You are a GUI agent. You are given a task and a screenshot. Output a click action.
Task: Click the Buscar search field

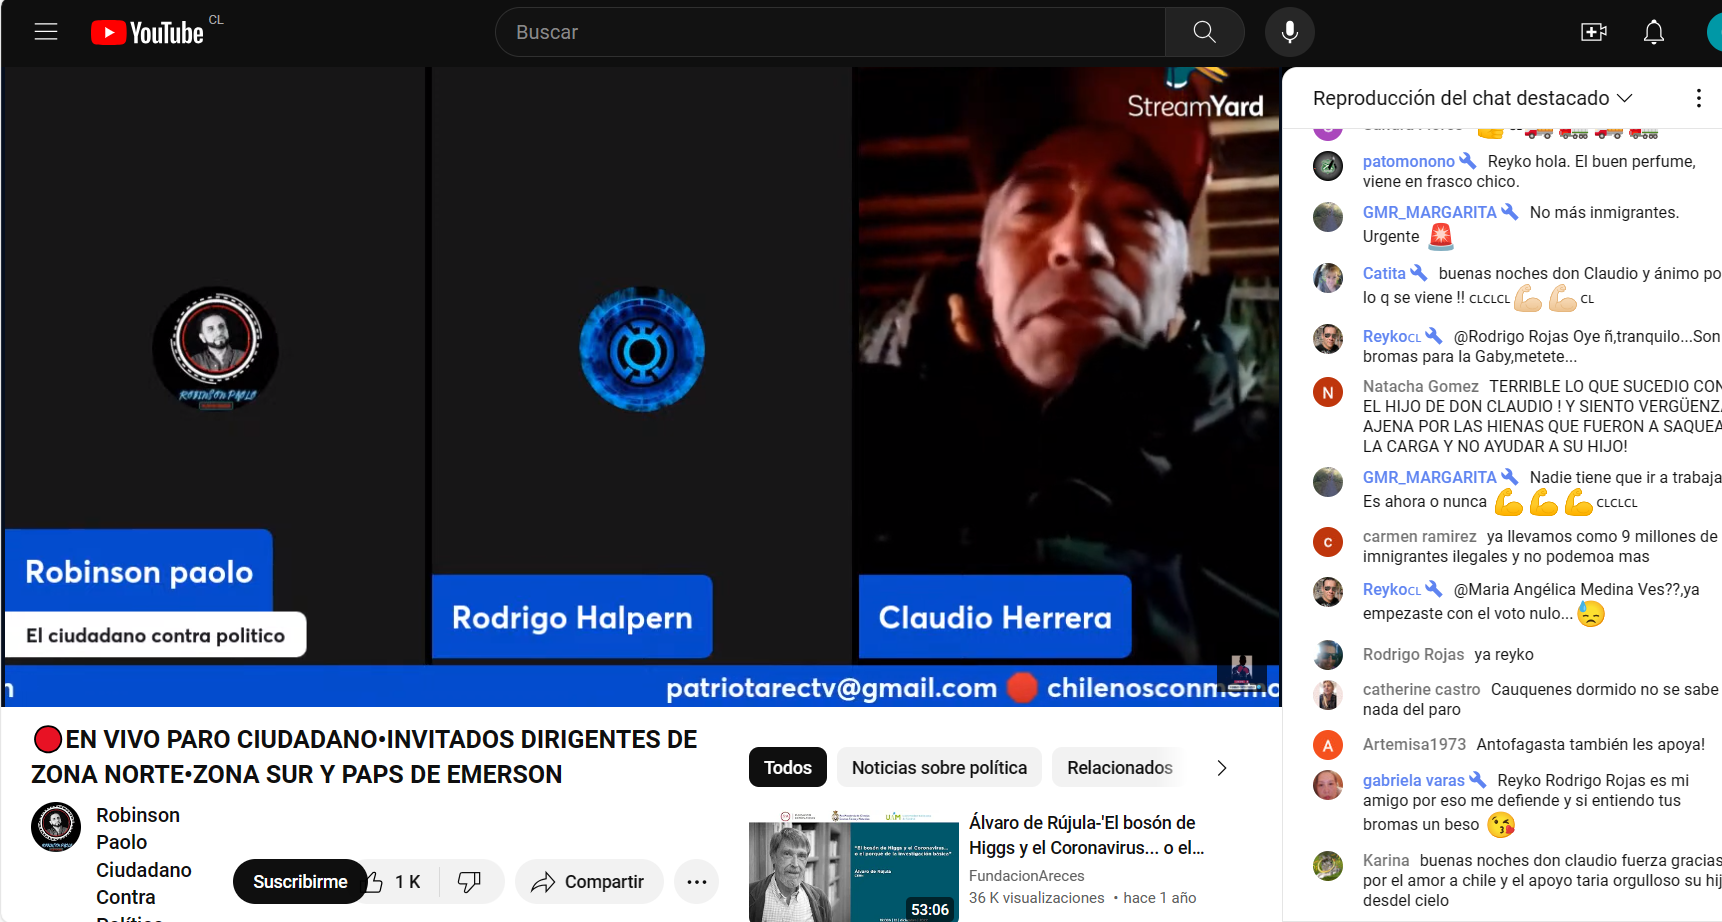pos(830,32)
